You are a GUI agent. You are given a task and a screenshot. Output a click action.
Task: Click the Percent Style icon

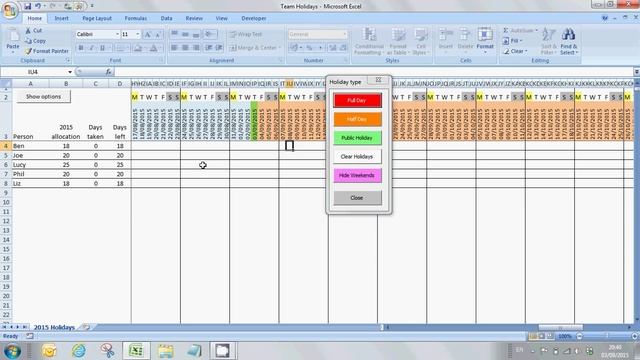click(309, 48)
